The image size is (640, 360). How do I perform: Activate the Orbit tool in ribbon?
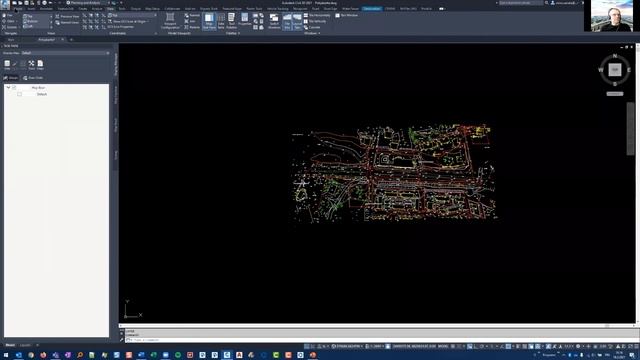[8, 21]
